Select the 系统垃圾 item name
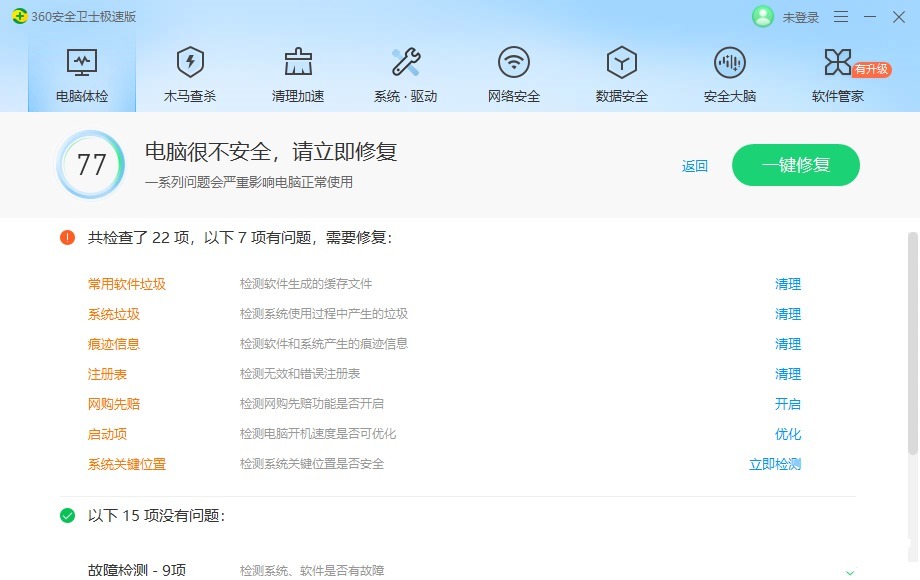920x580 pixels. pyautogui.click(x=114, y=314)
